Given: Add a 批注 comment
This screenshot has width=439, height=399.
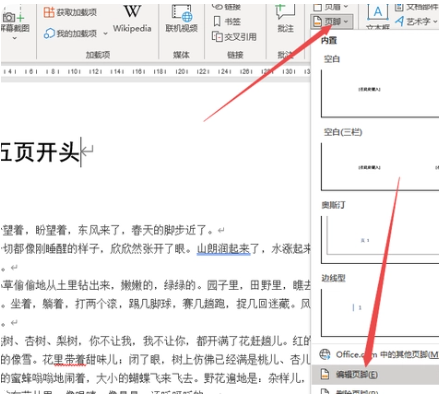Looking at the screenshot, I should (285, 19).
